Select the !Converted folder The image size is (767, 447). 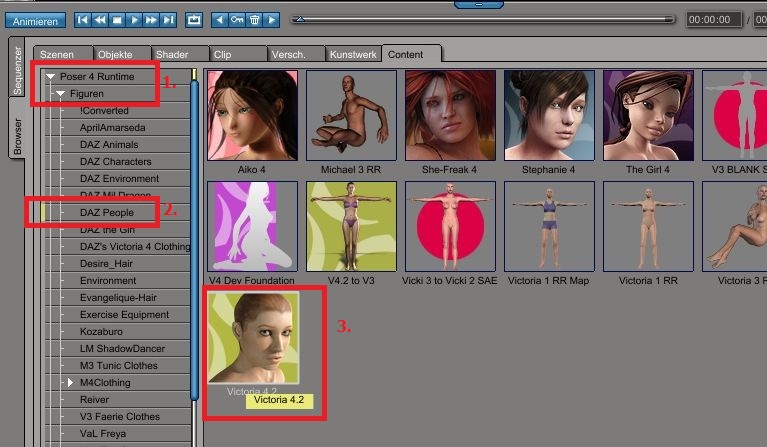(104, 111)
